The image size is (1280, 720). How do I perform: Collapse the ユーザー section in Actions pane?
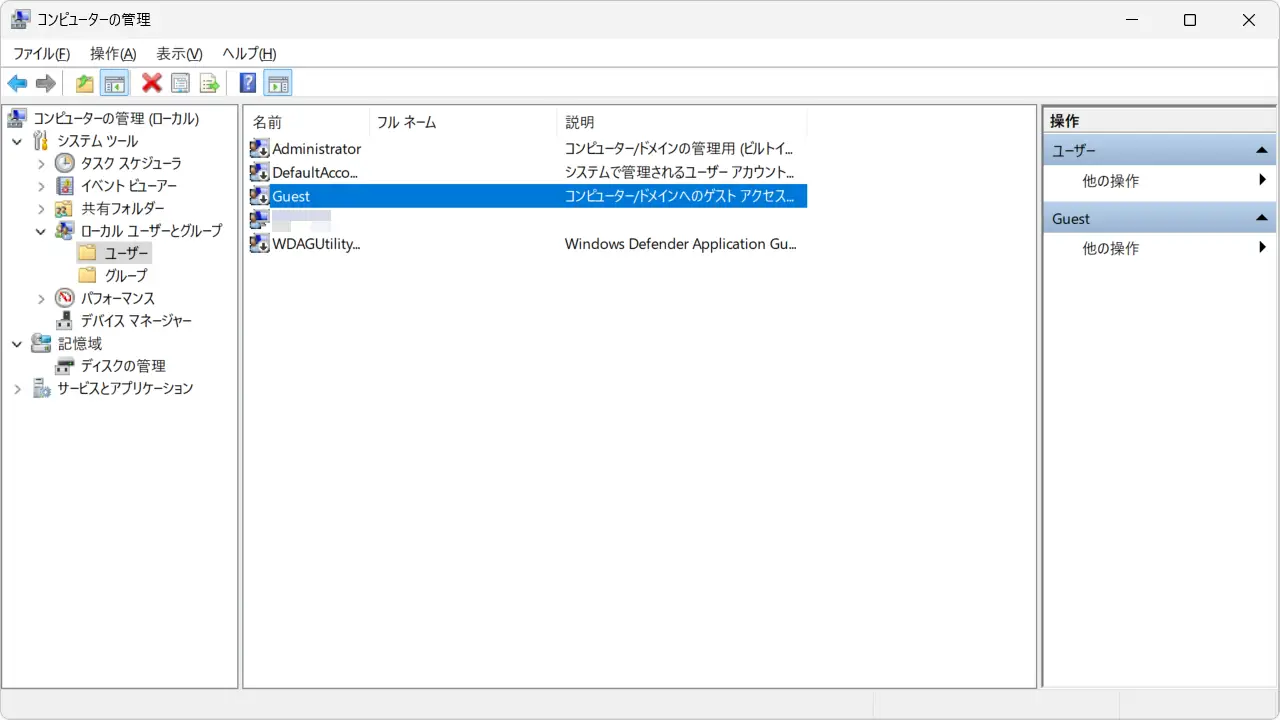1262,151
